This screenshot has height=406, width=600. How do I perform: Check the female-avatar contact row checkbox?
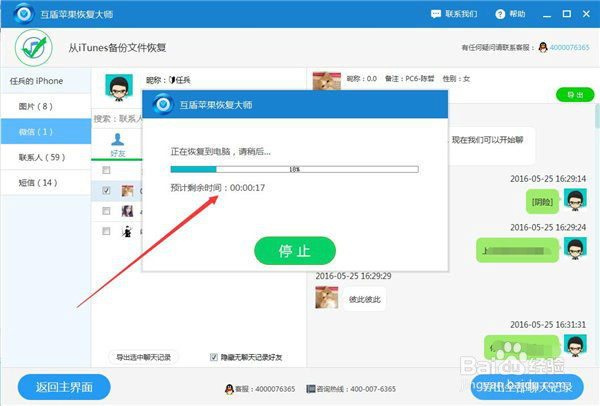[106, 211]
